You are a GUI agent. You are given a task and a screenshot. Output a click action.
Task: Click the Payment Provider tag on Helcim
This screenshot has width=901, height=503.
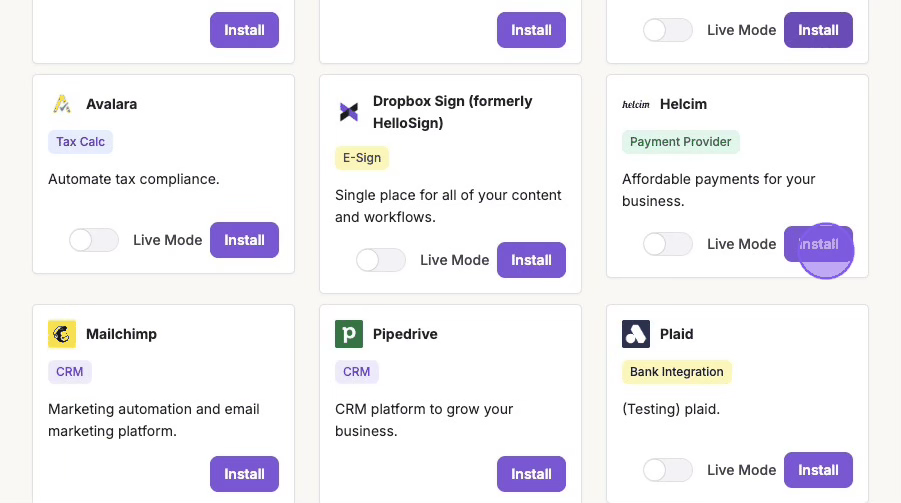click(x=680, y=142)
